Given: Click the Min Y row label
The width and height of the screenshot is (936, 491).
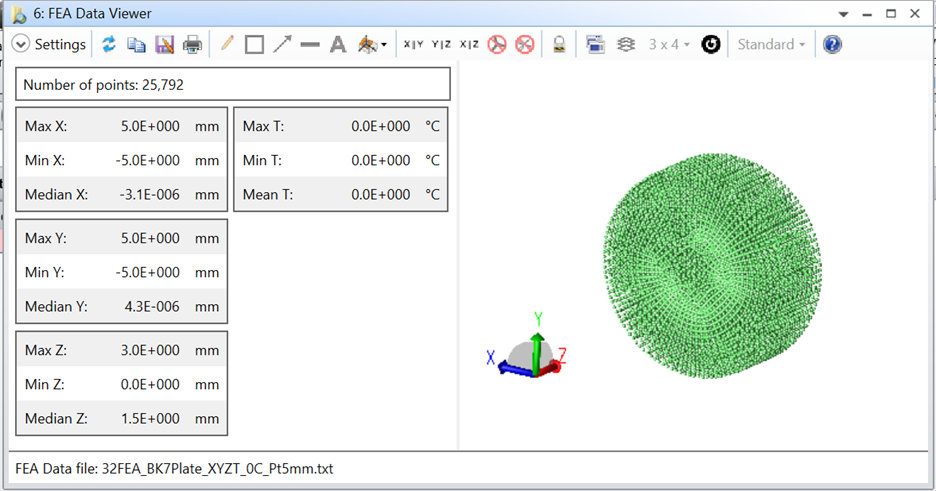Looking at the screenshot, I should [x=45, y=273].
